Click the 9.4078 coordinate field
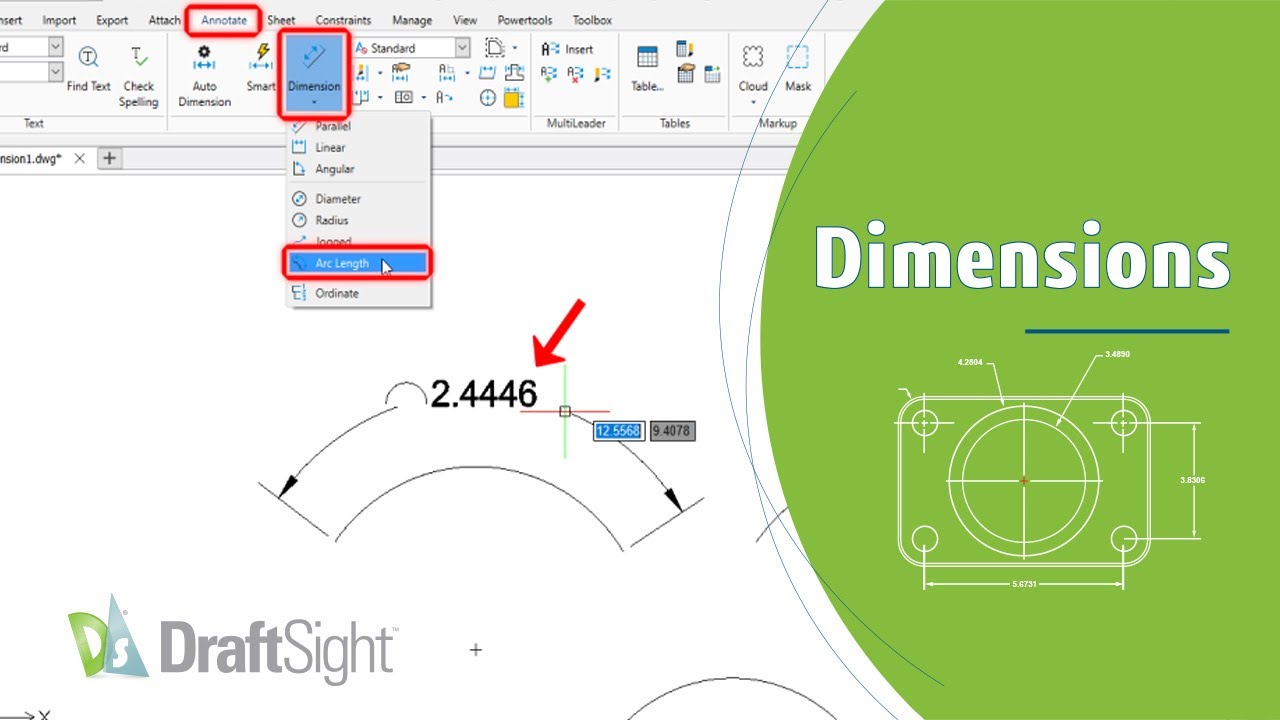 (671, 431)
